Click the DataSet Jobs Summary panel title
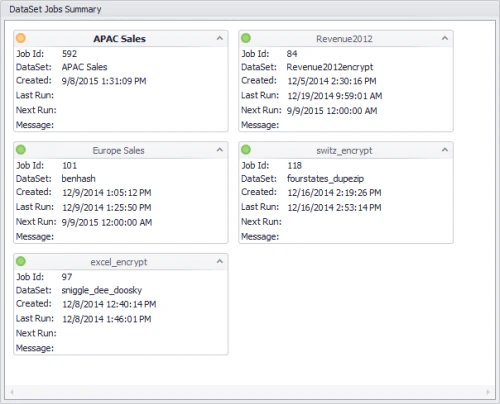Screen dimensions: 500x404 tap(55, 9)
